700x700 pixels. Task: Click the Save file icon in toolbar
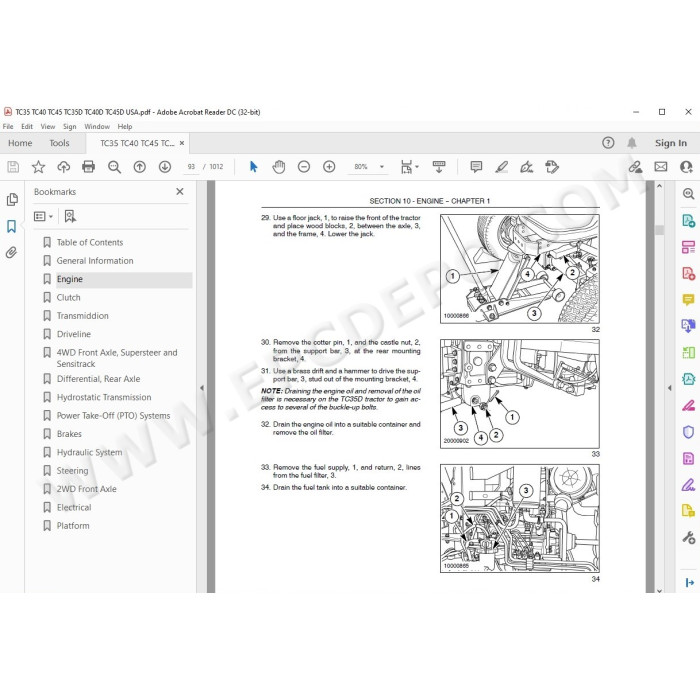13,167
